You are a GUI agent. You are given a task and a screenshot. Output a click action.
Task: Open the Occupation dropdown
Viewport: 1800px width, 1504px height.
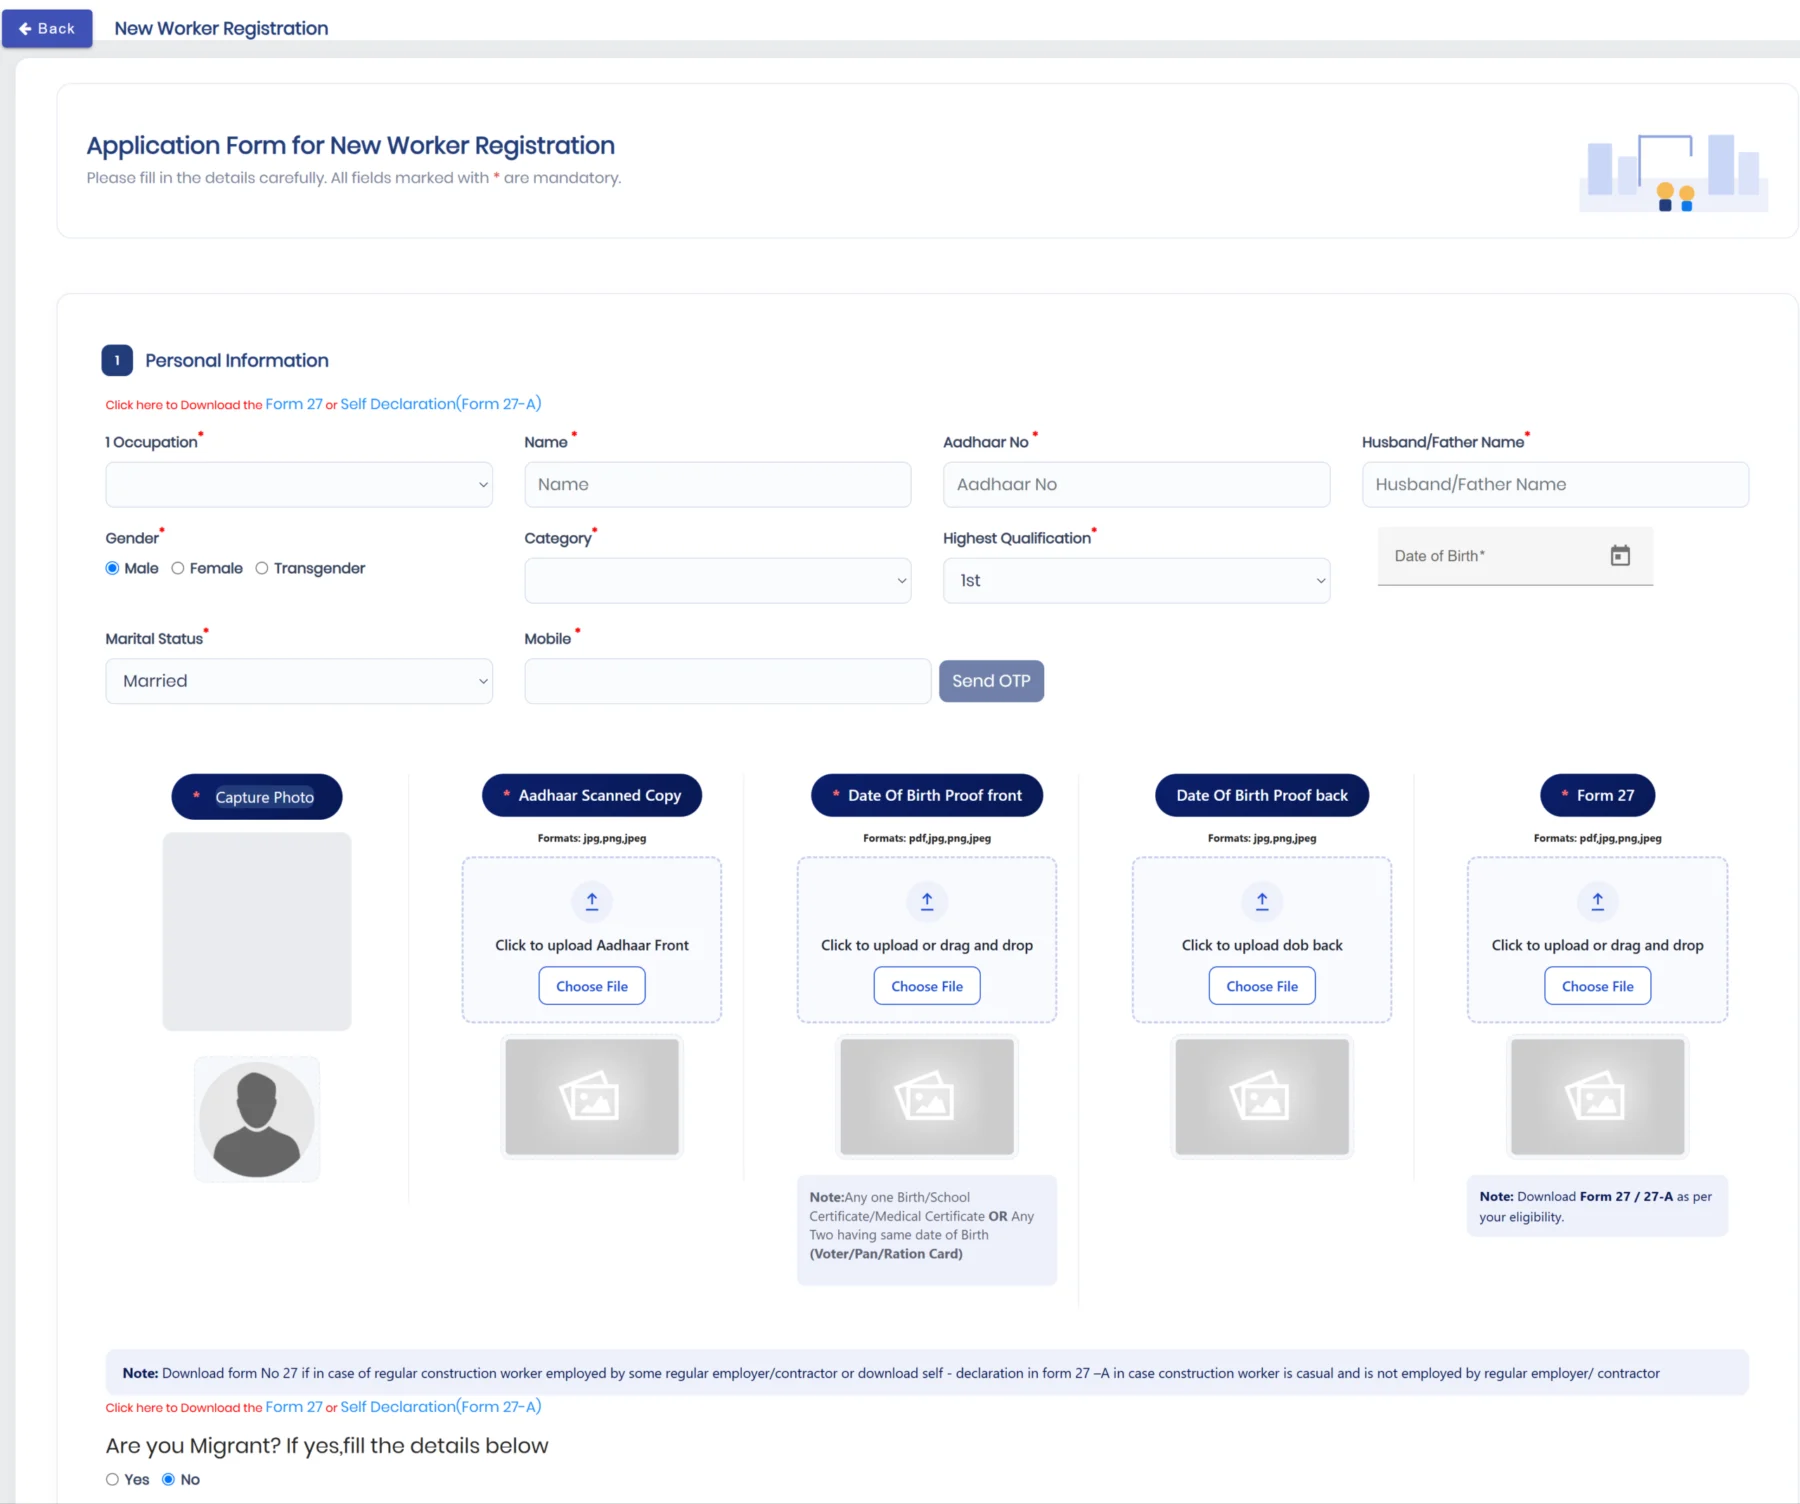pyautogui.click(x=299, y=484)
